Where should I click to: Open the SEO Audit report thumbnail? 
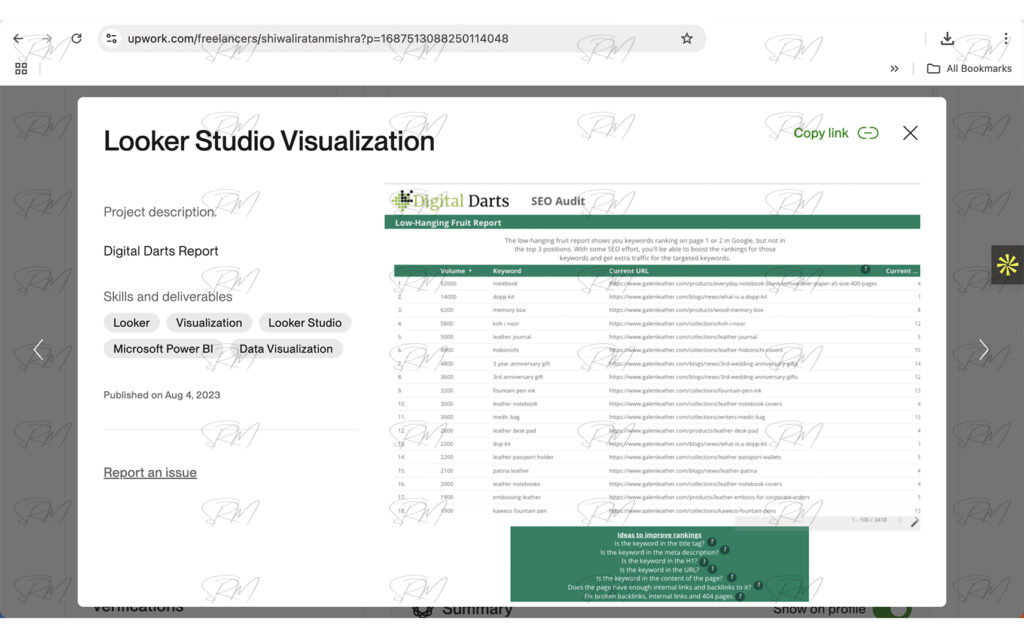point(652,393)
